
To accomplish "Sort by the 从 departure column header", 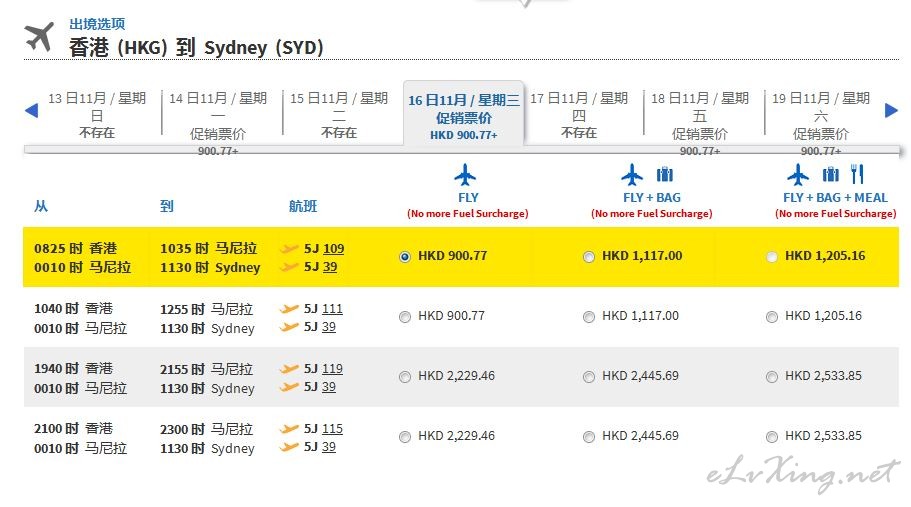I will click(41, 206).
